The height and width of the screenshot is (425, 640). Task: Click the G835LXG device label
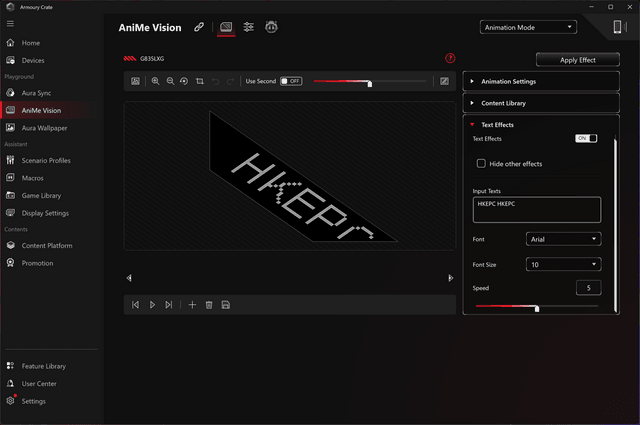pos(152,59)
